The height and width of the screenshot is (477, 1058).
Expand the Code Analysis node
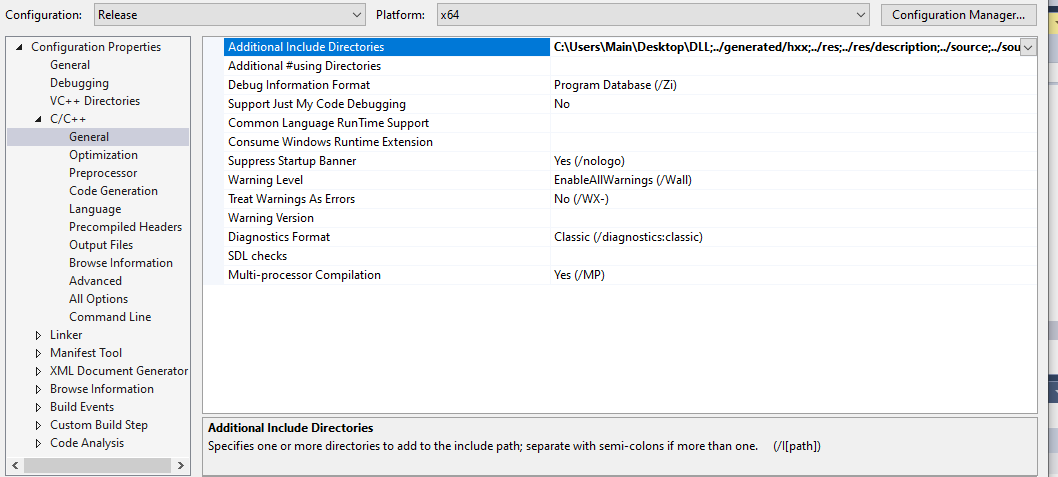[38, 443]
